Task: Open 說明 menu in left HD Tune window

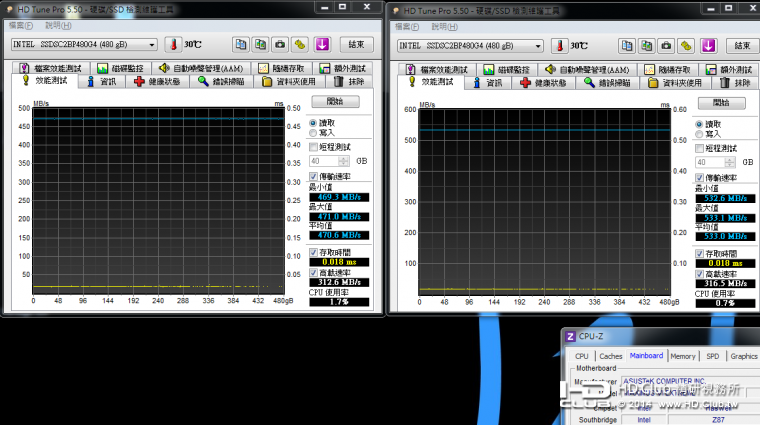Action: [x=58, y=25]
